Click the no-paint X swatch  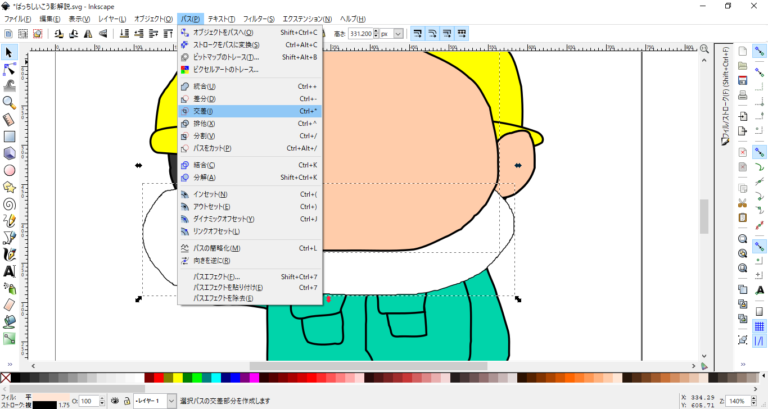tap(5, 378)
